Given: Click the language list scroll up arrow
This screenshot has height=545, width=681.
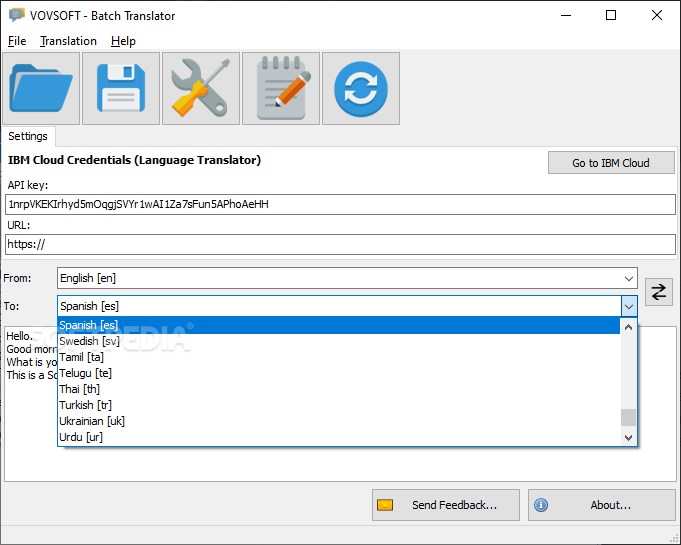Looking at the screenshot, I should point(628,327).
